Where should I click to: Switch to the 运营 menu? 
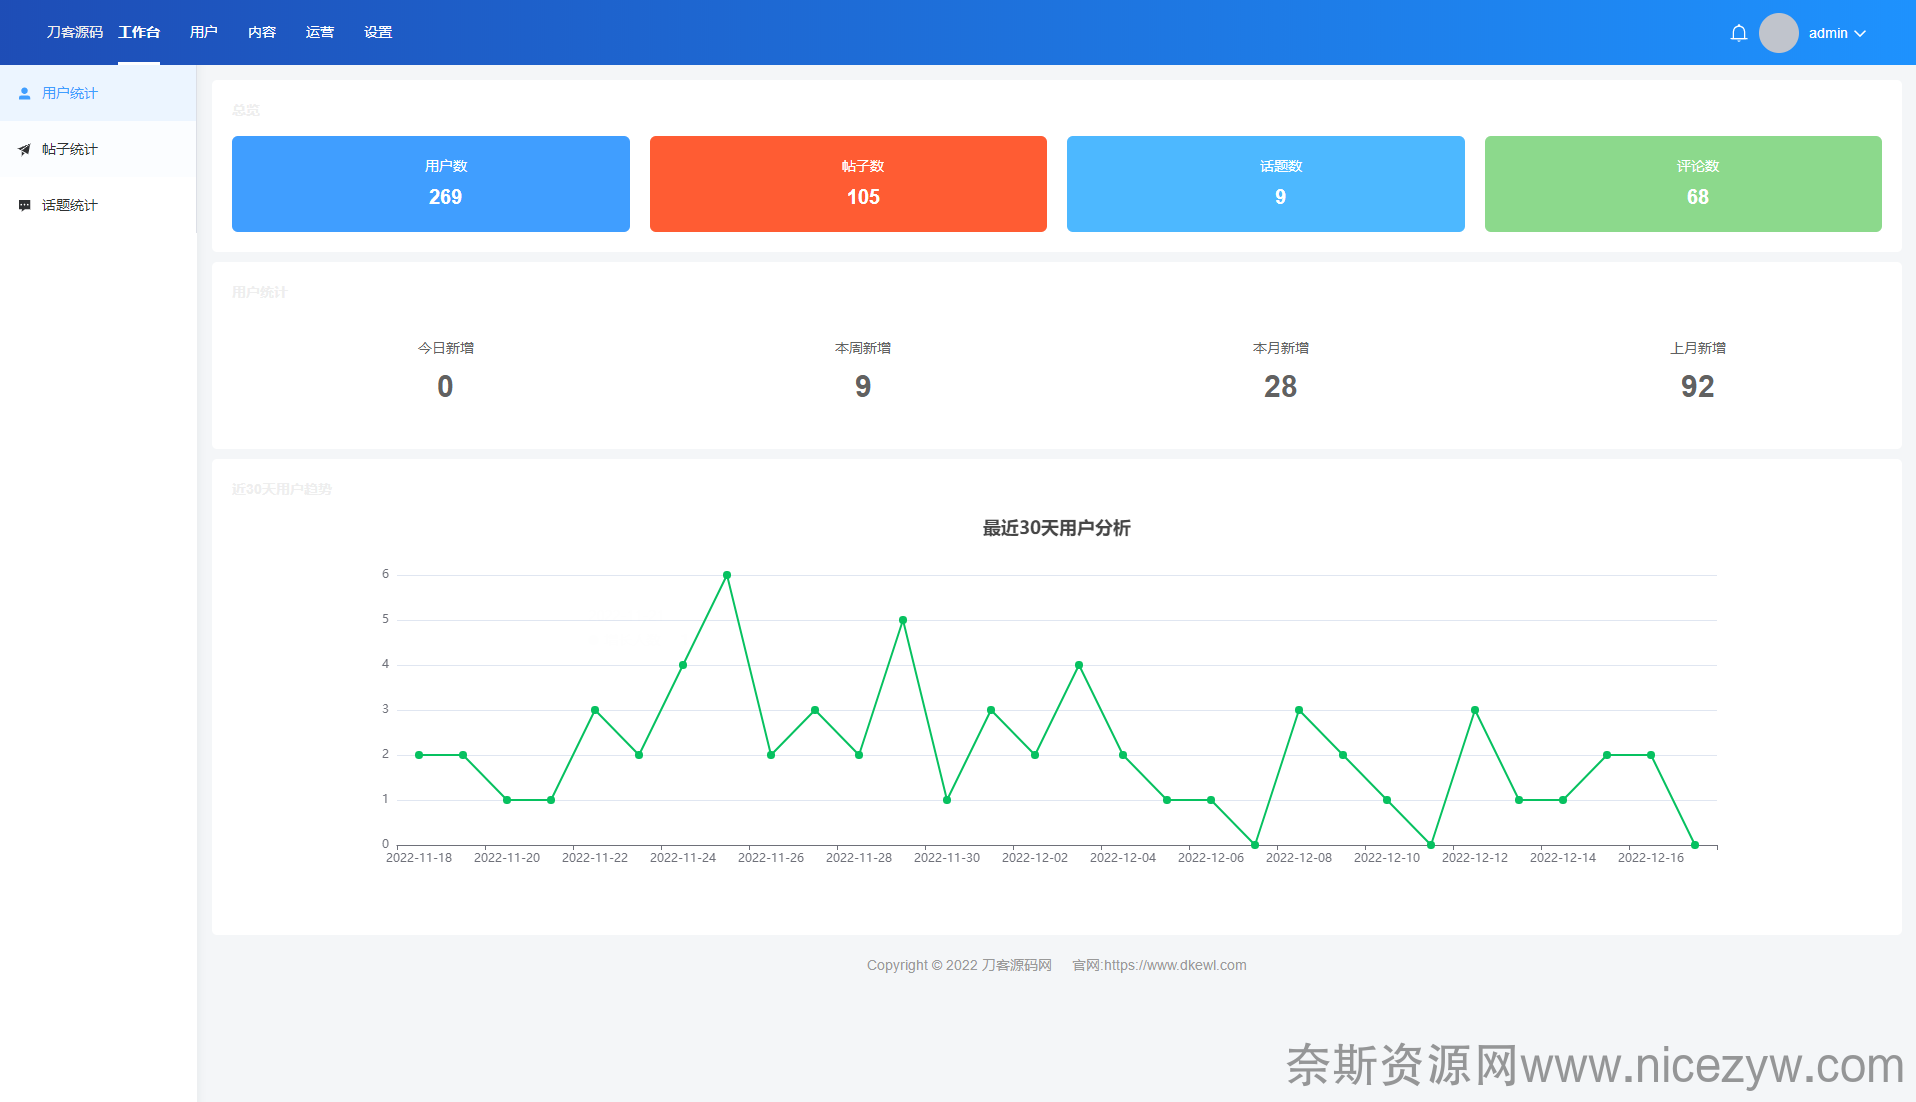pos(320,32)
